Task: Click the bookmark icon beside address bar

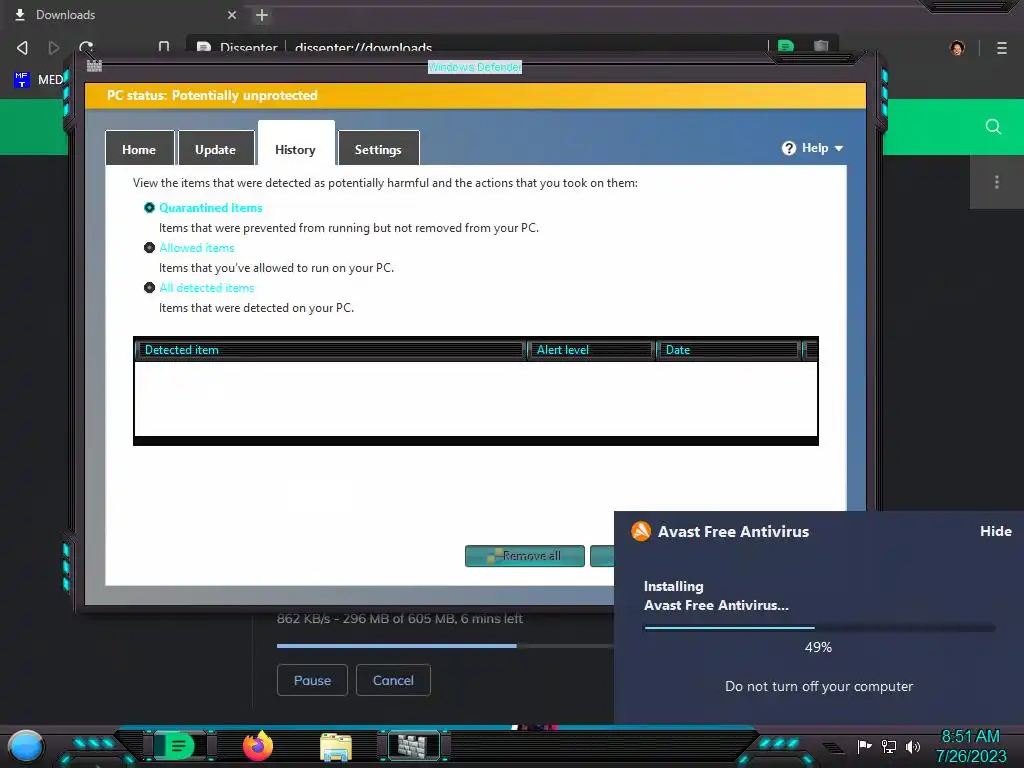Action: click(164, 47)
